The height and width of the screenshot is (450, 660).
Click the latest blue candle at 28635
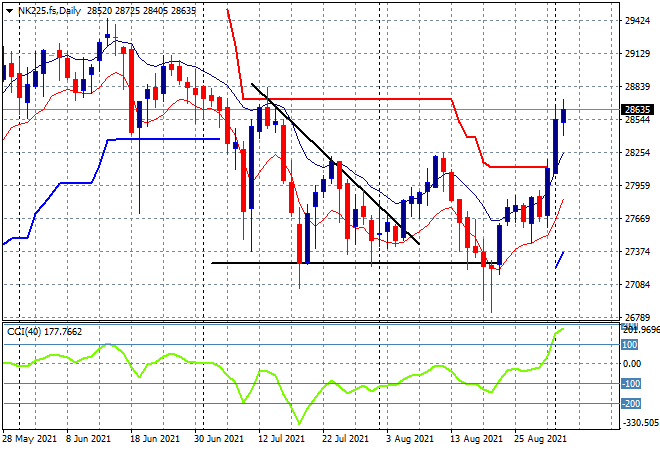[564, 116]
